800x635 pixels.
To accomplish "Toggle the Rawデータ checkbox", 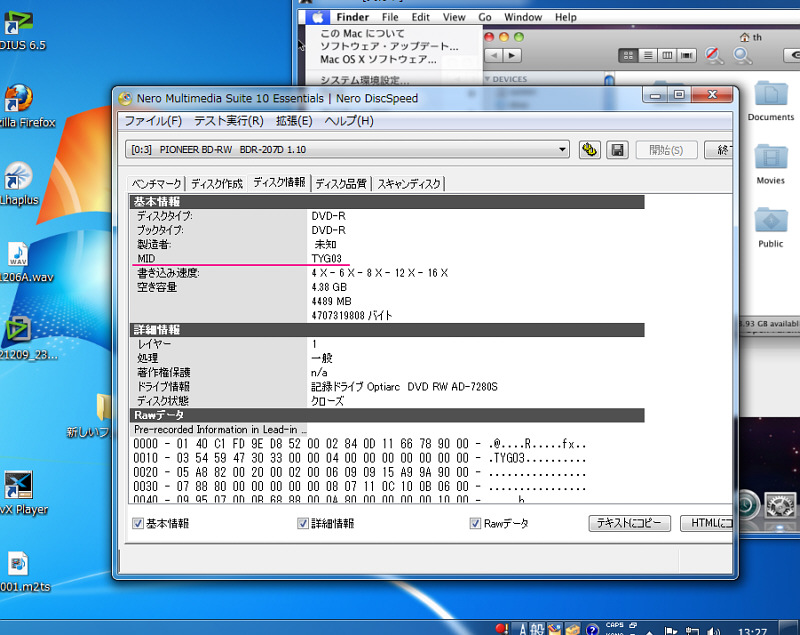I will (476, 523).
